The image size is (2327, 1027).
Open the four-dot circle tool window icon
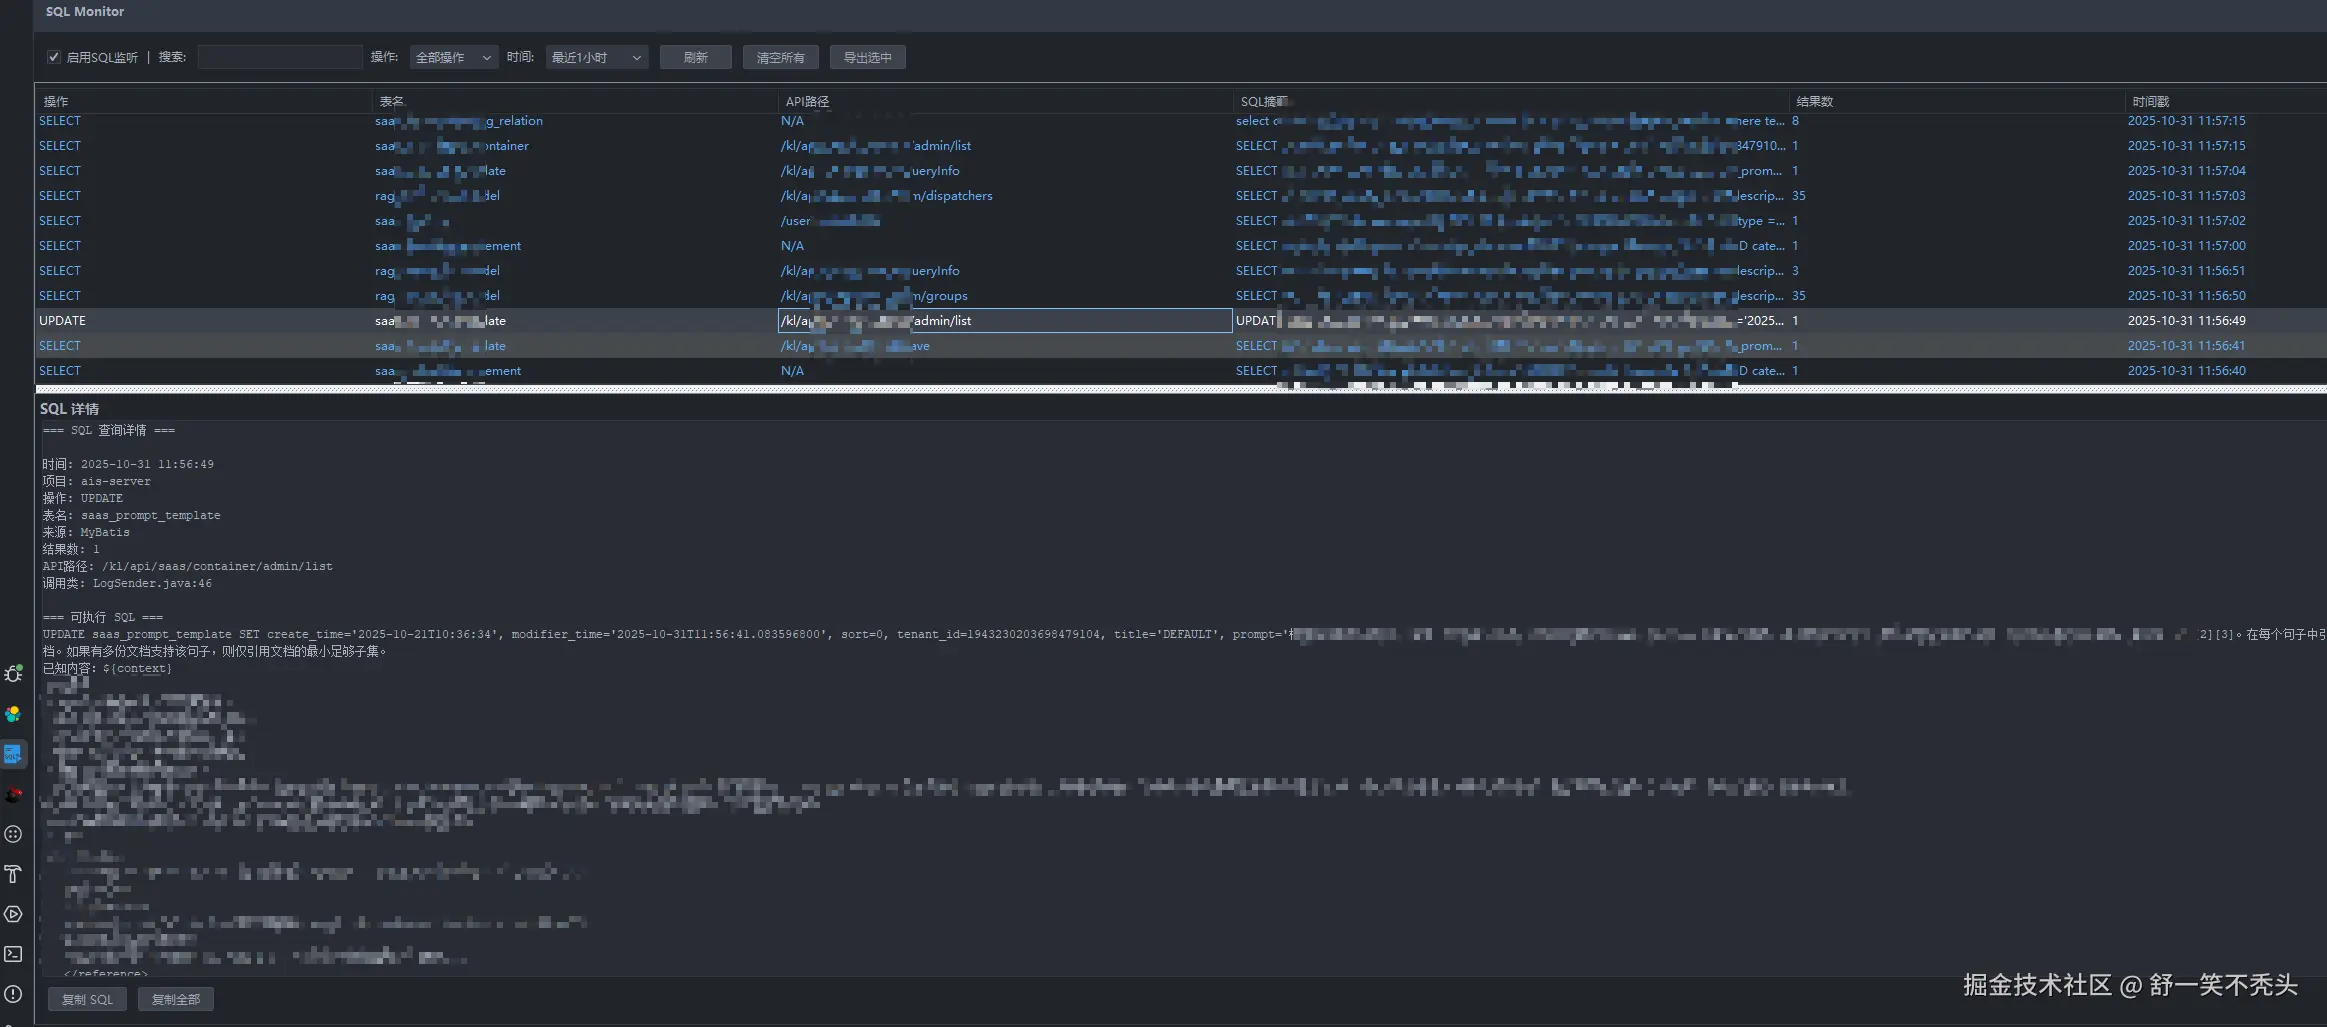(13, 834)
